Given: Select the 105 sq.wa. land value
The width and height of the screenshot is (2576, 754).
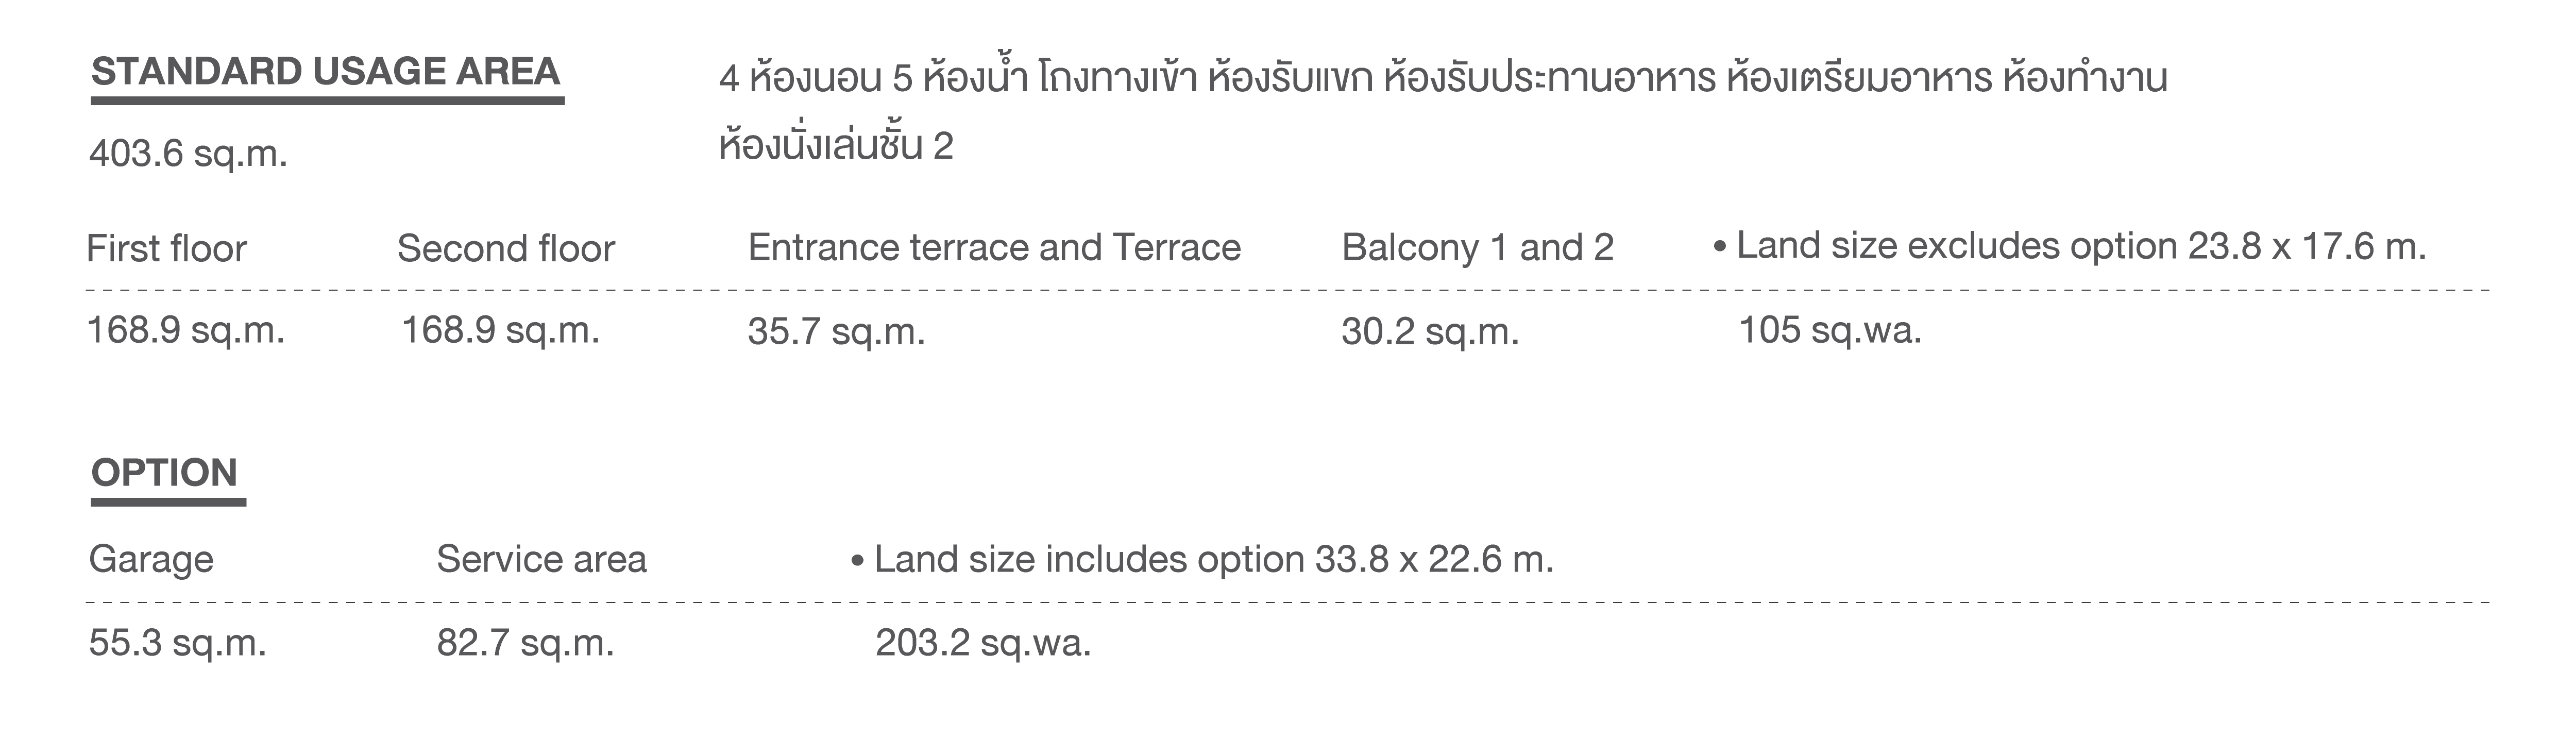Looking at the screenshot, I should point(1830,330).
